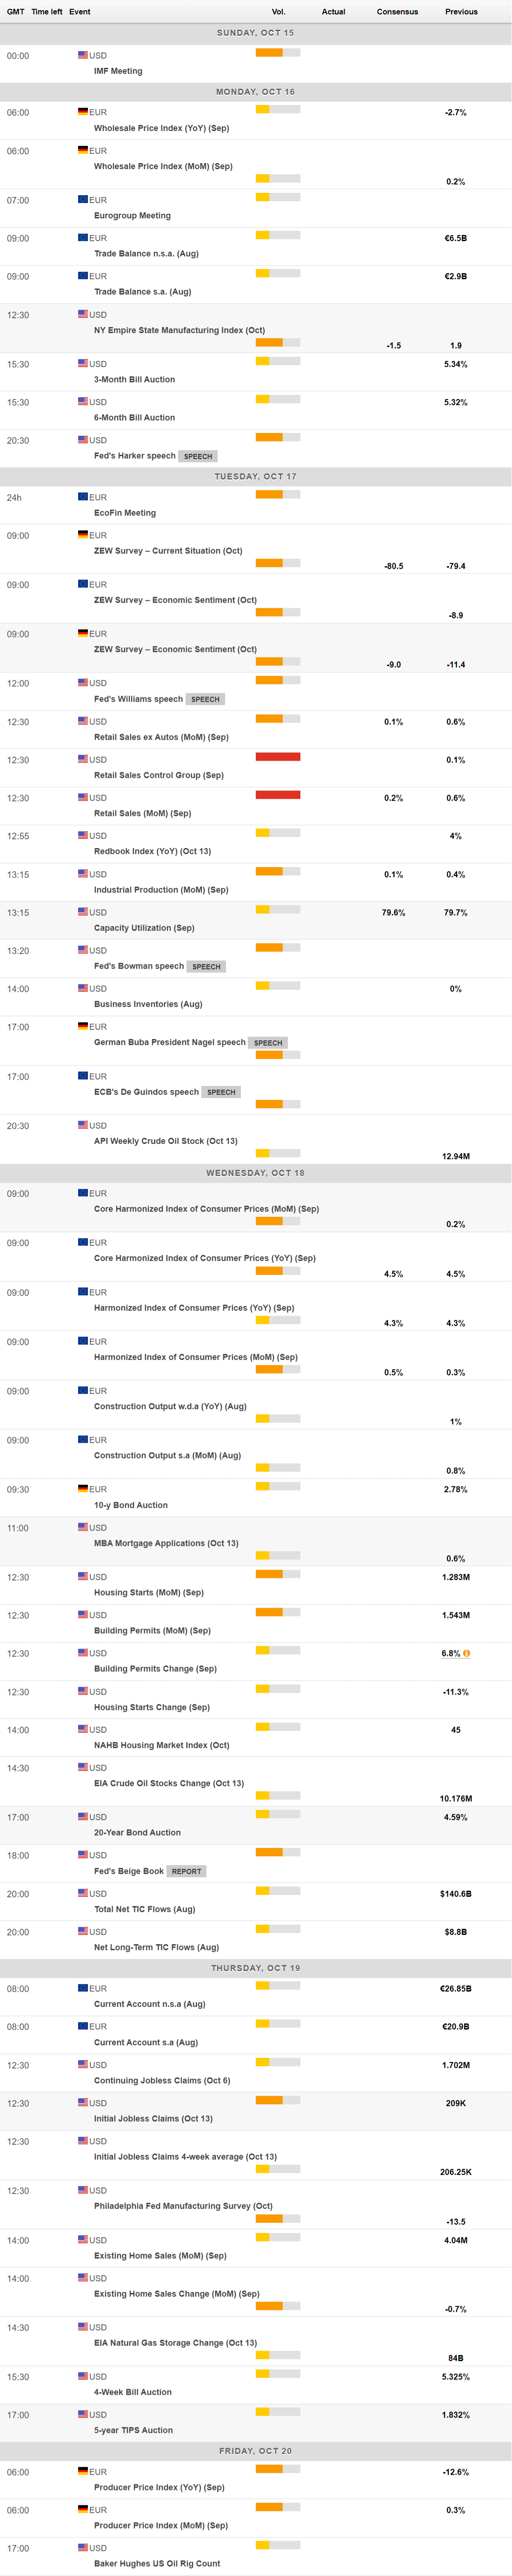Screen dimensions: 512x2576
Task: Click the Previous column header
Action: coord(461,12)
